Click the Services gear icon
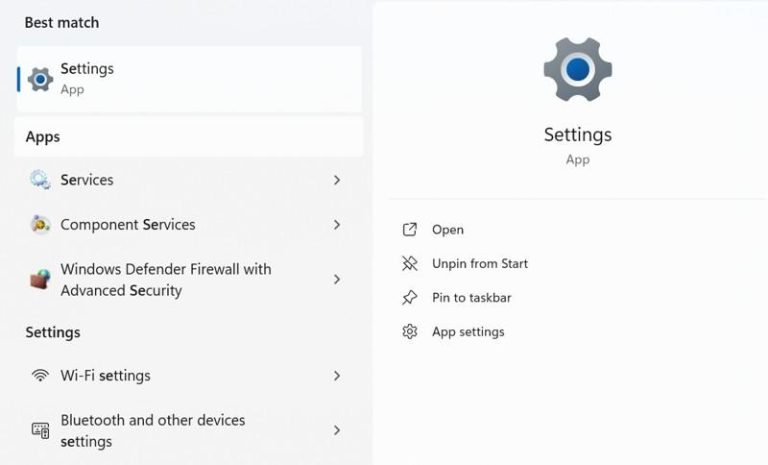Screen dimensions: 768x465 40,180
